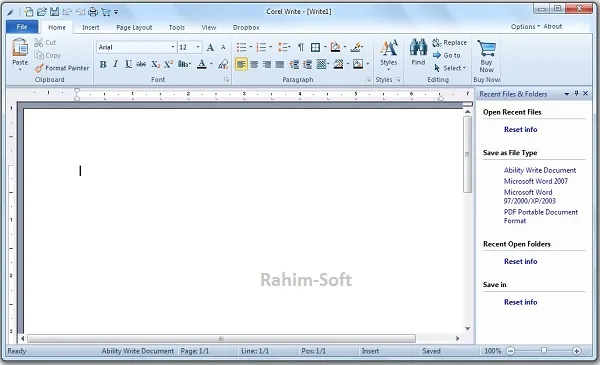The height and width of the screenshot is (365, 600).
Task: Select Center paragraph alignment
Action: click(254, 64)
